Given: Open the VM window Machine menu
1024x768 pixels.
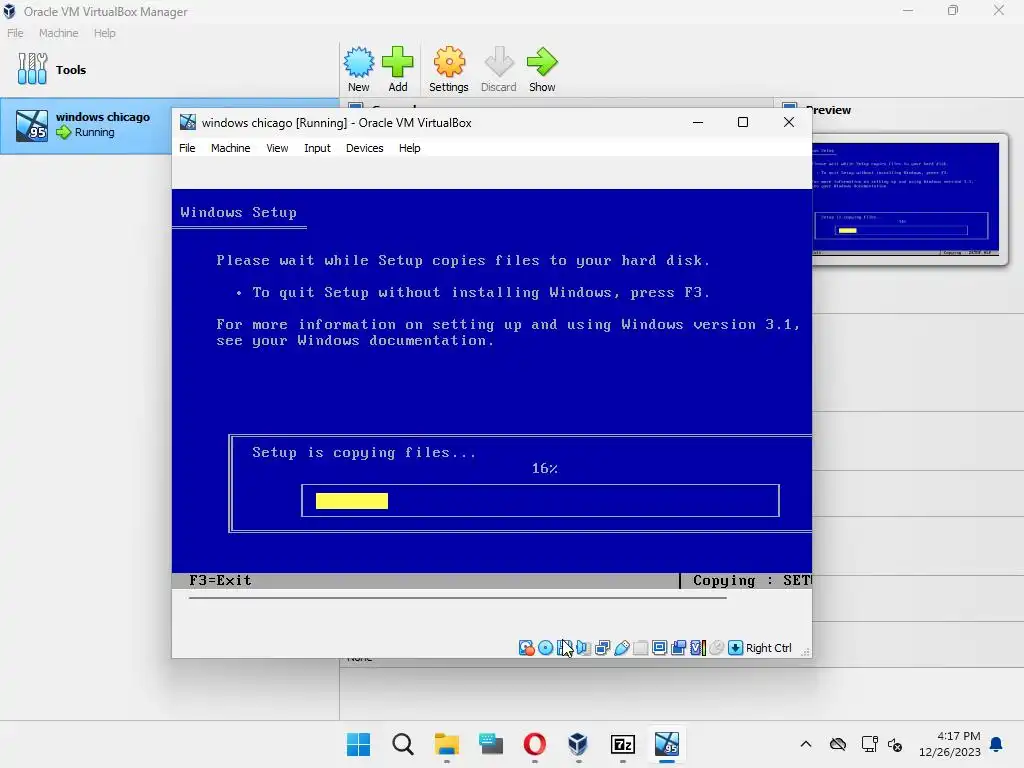Looking at the screenshot, I should tap(231, 148).
